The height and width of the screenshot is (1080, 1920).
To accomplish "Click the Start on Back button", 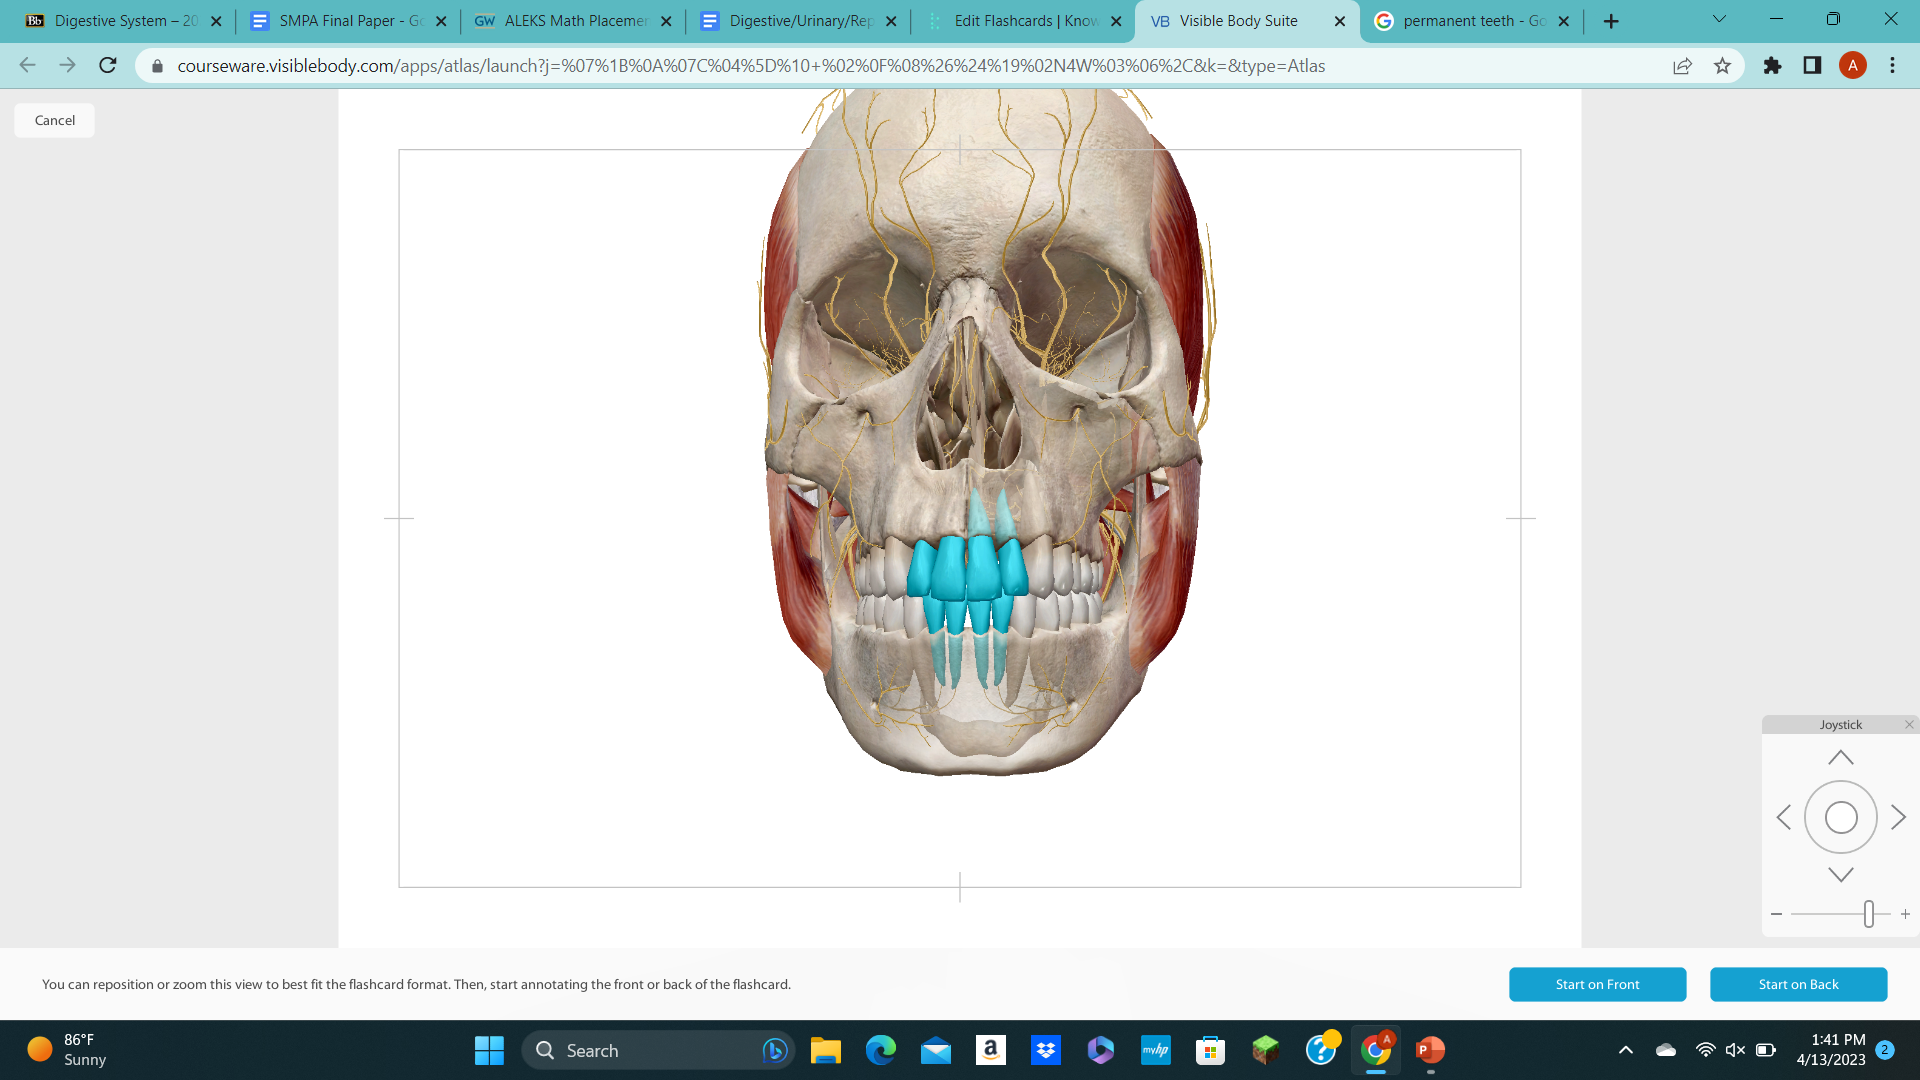I will (1799, 984).
